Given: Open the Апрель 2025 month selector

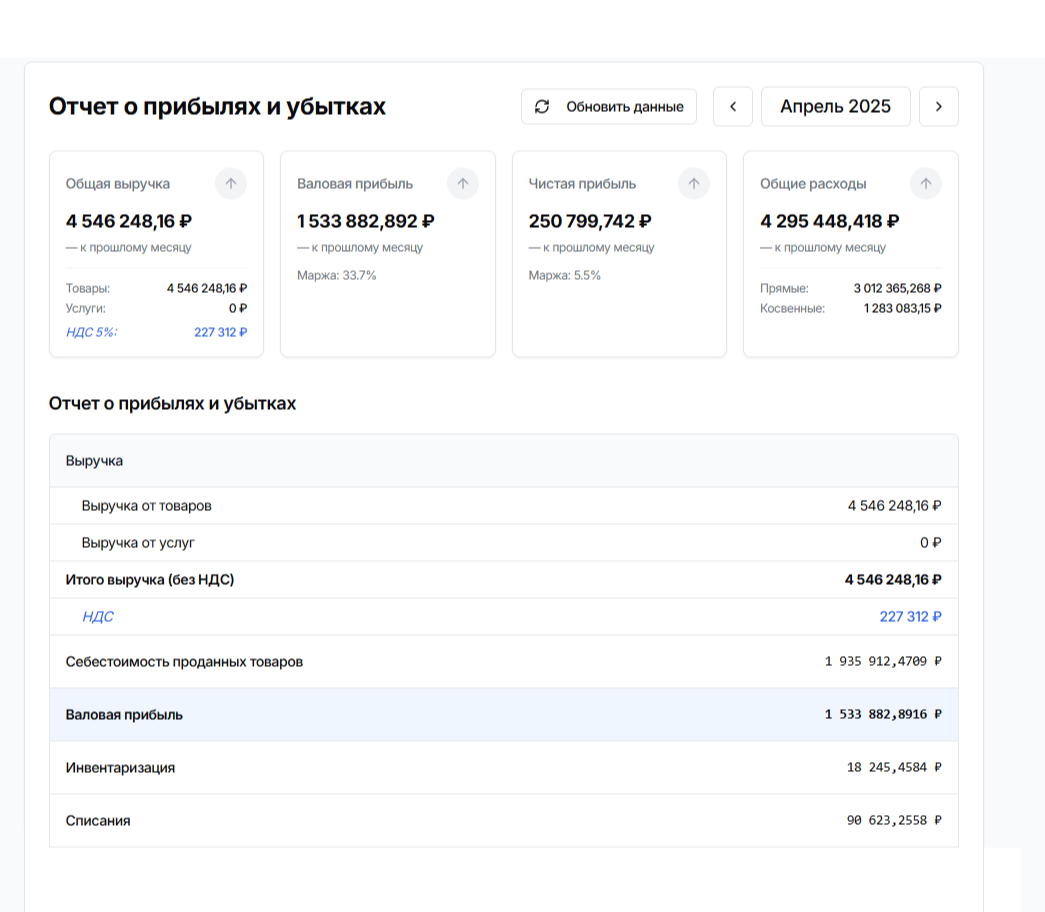Looking at the screenshot, I should [835, 107].
